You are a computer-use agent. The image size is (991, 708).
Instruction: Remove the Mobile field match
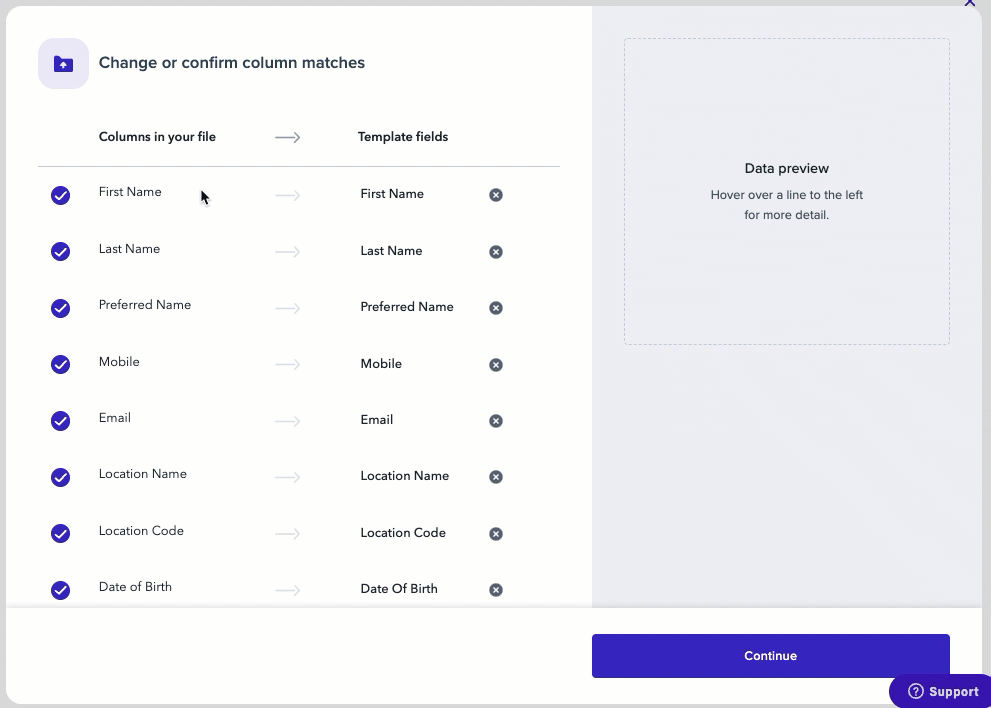496,365
